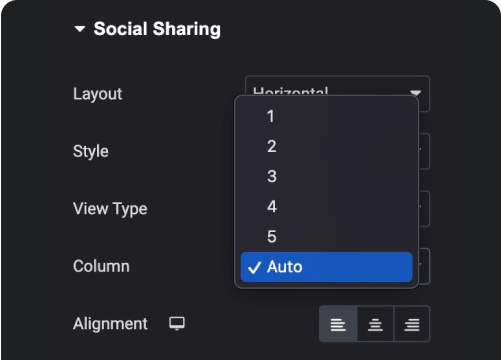The width and height of the screenshot is (501, 360).
Task: Collapse the Social Sharing section arrow
Action: (80, 29)
